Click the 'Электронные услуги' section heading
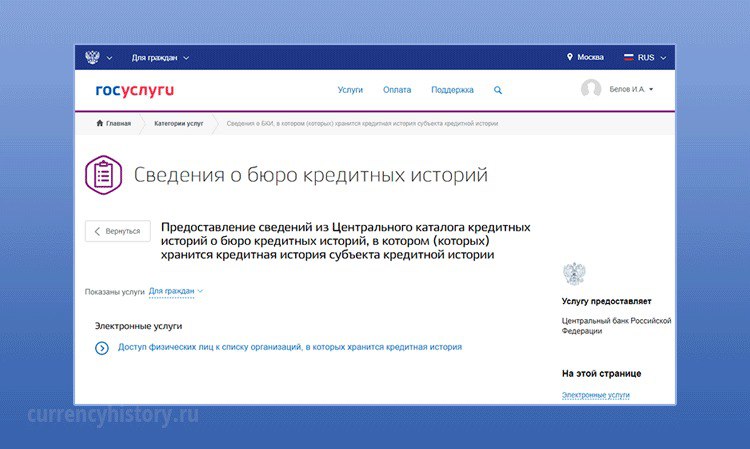This screenshot has height=449, width=750. (138, 326)
